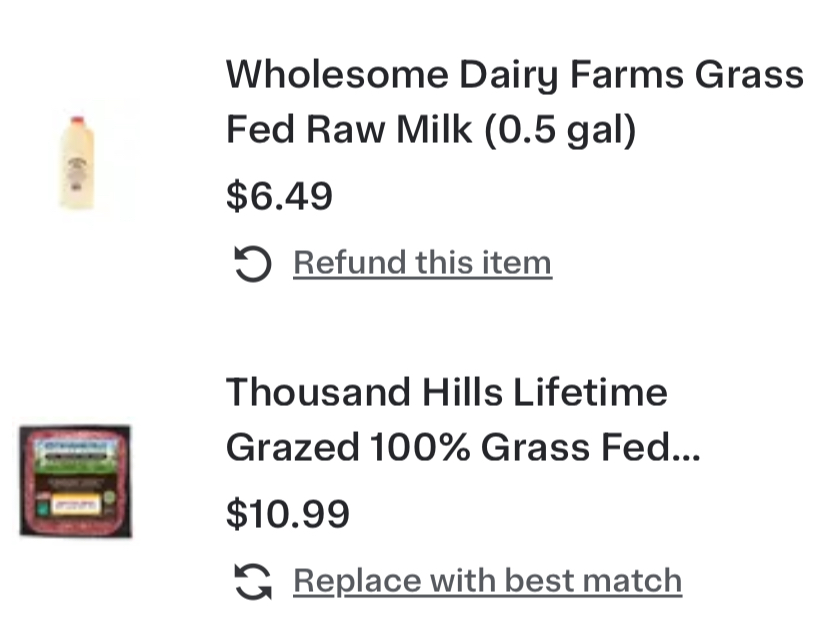The width and height of the screenshot is (828, 624).
Task: Click the "Fed Raw Milk" text
Action: (349, 130)
